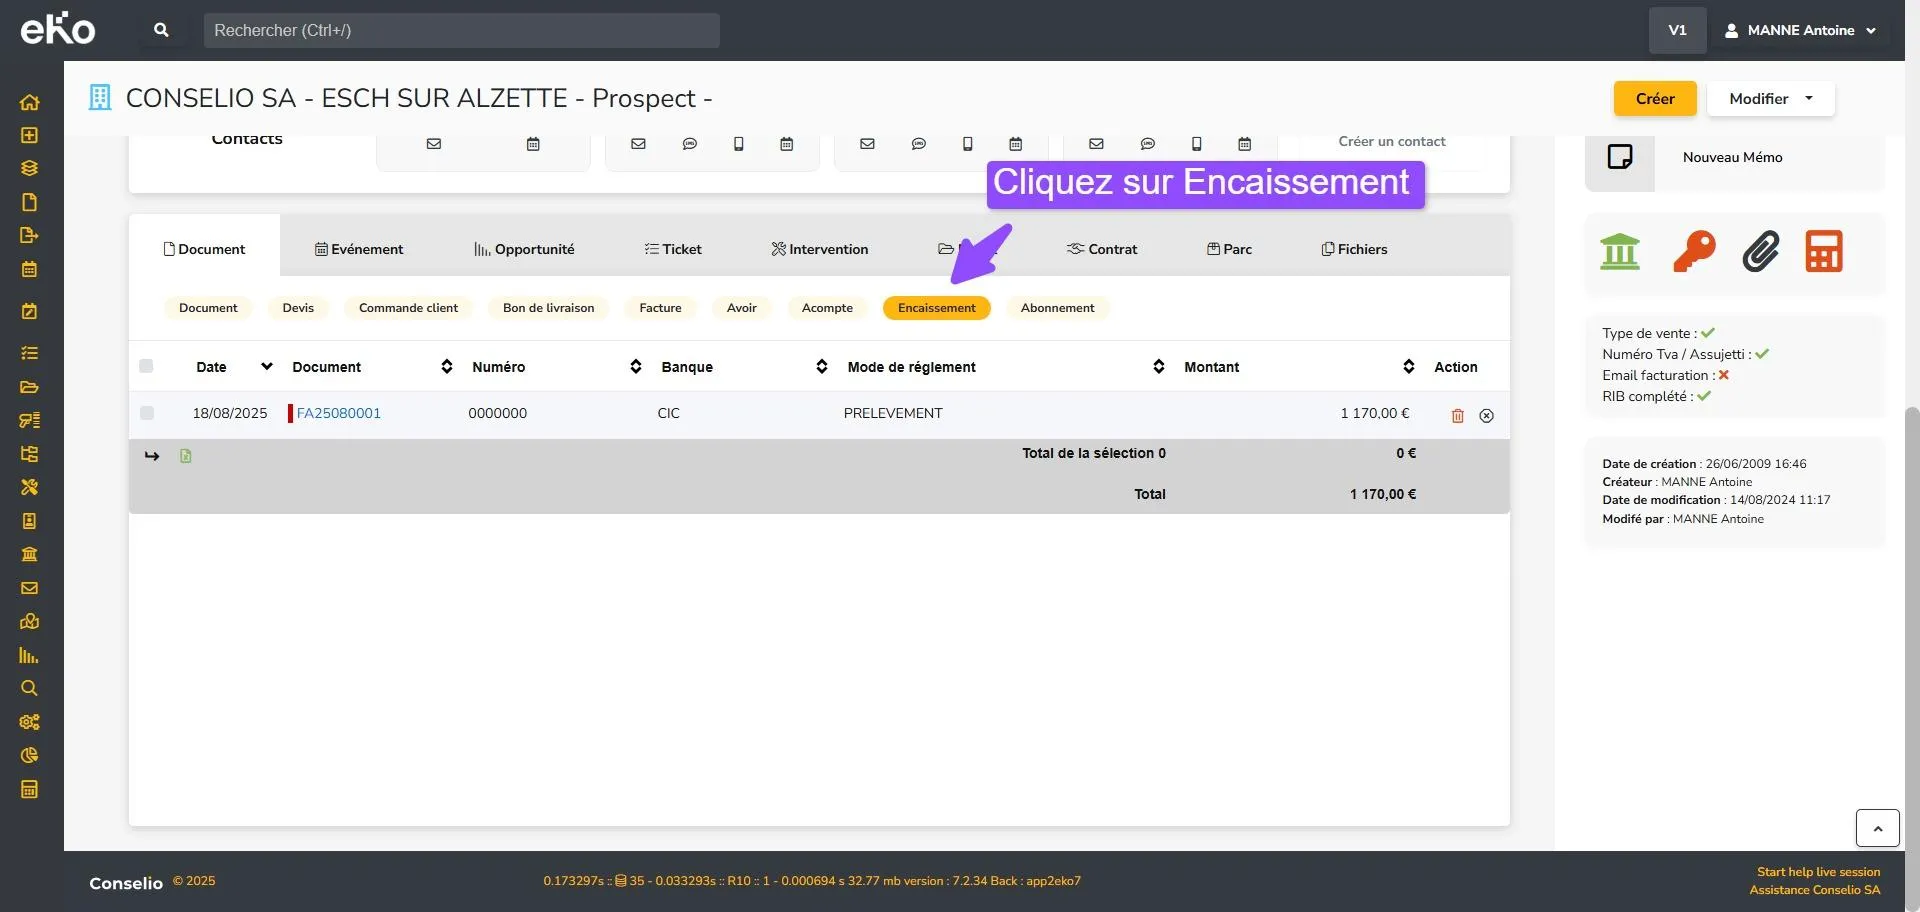The width and height of the screenshot is (1920, 912).
Task: Switch to the Contrat tab
Action: (1101, 249)
